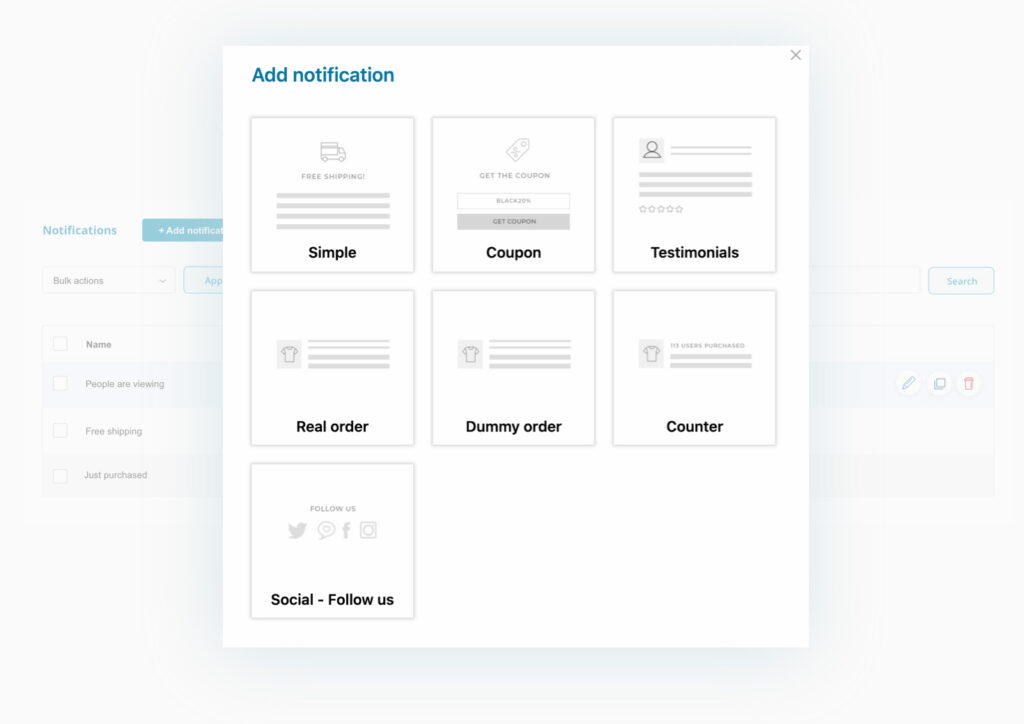Delete People are viewing with the trash icon
The height and width of the screenshot is (724, 1024).
(x=968, y=383)
